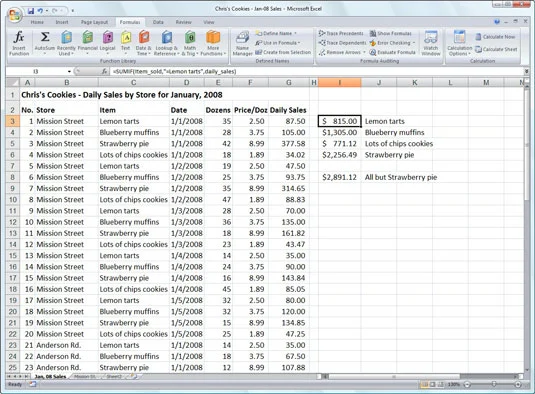
Task: Open Calculation Options
Action: point(460,43)
